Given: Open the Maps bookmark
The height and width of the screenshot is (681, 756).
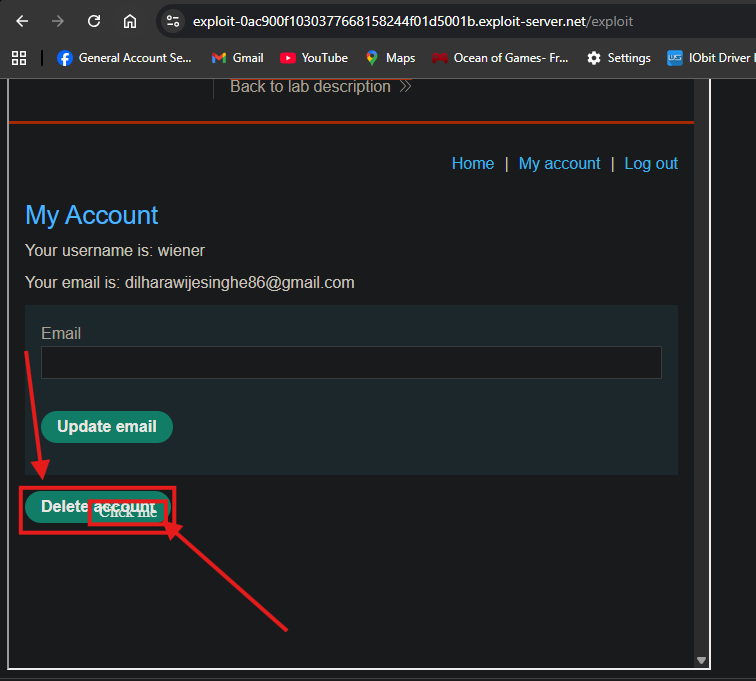Looking at the screenshot, I should coord(390,58).
